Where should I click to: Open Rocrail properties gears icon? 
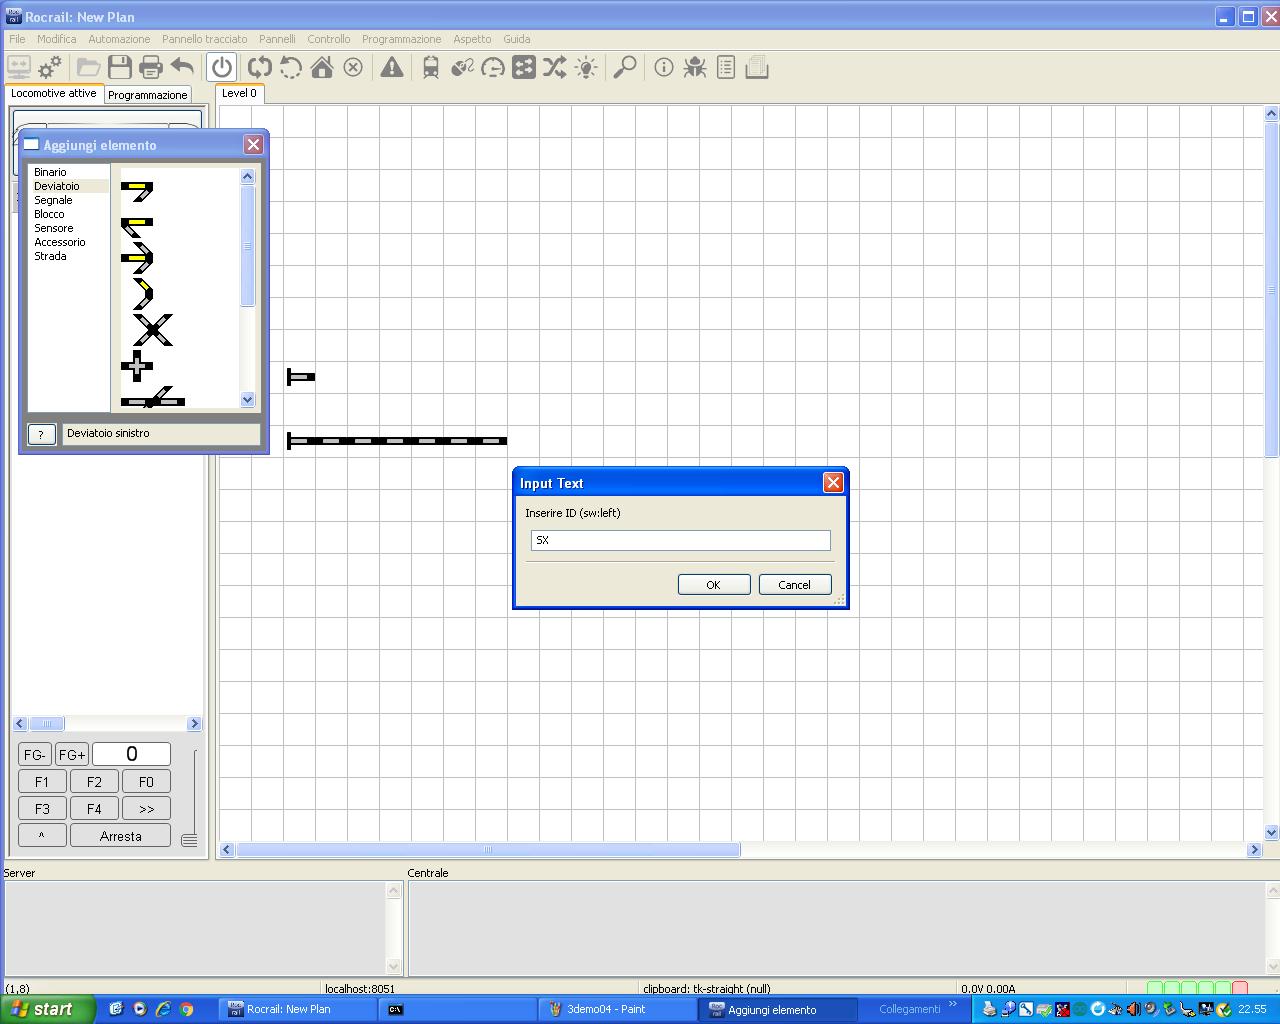click(50, 68)
